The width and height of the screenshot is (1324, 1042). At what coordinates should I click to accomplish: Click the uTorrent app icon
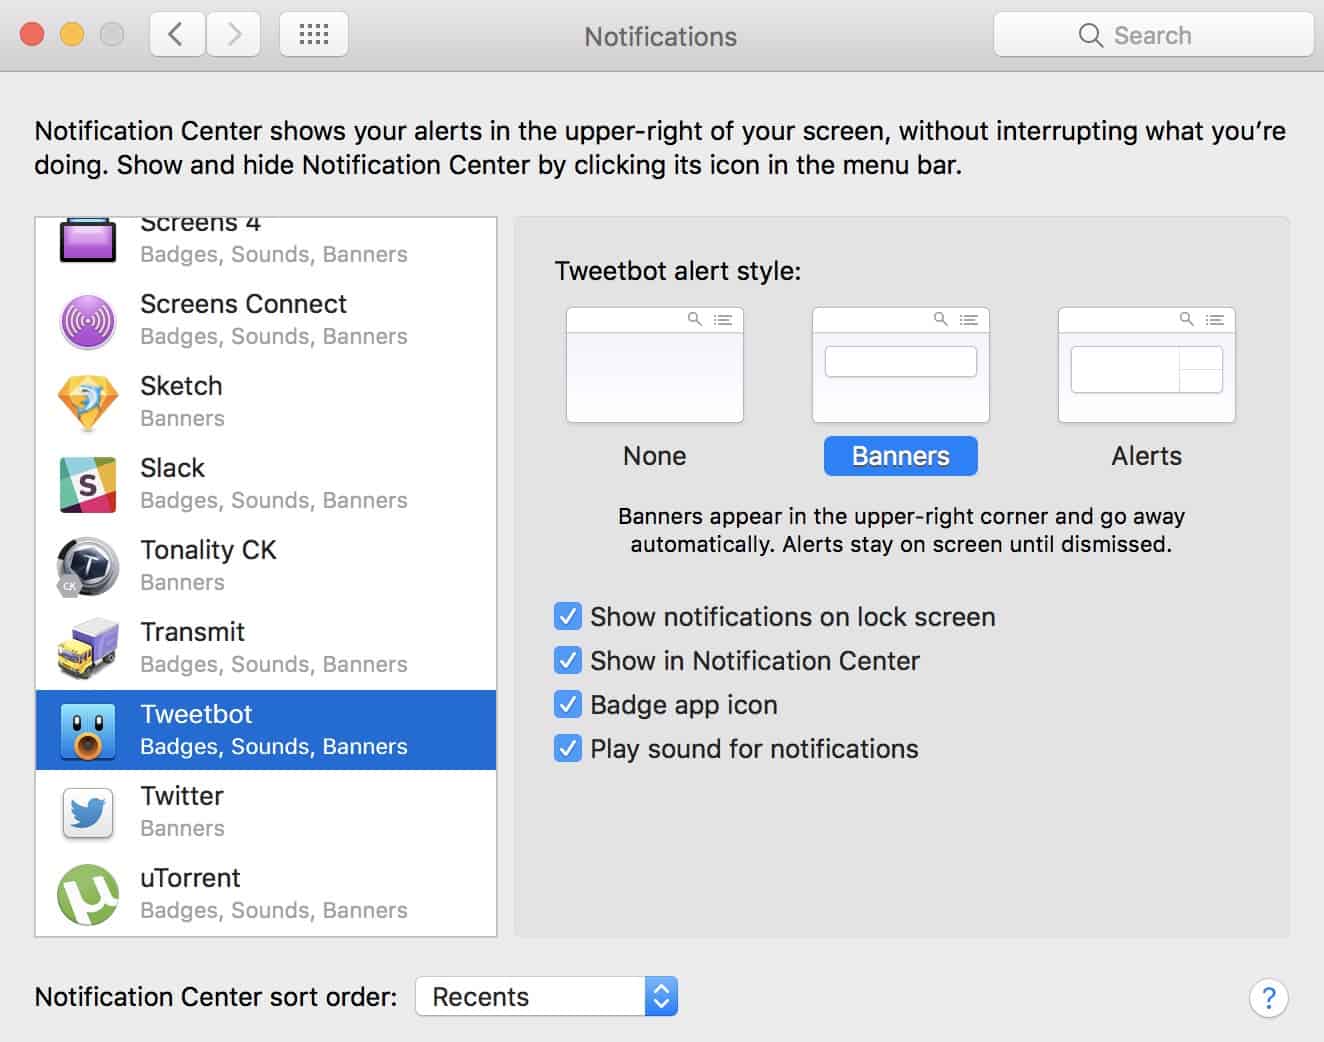click(x=88, y=895)
